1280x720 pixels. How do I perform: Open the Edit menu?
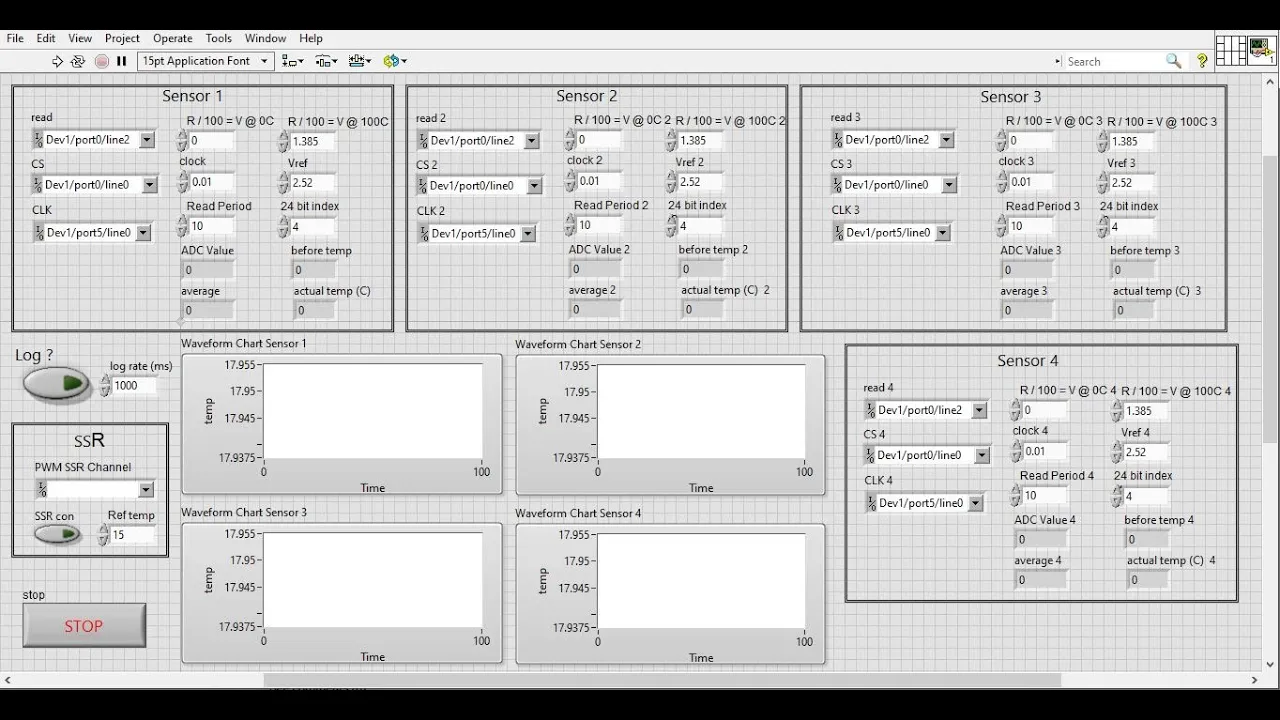tap(46, 38)
